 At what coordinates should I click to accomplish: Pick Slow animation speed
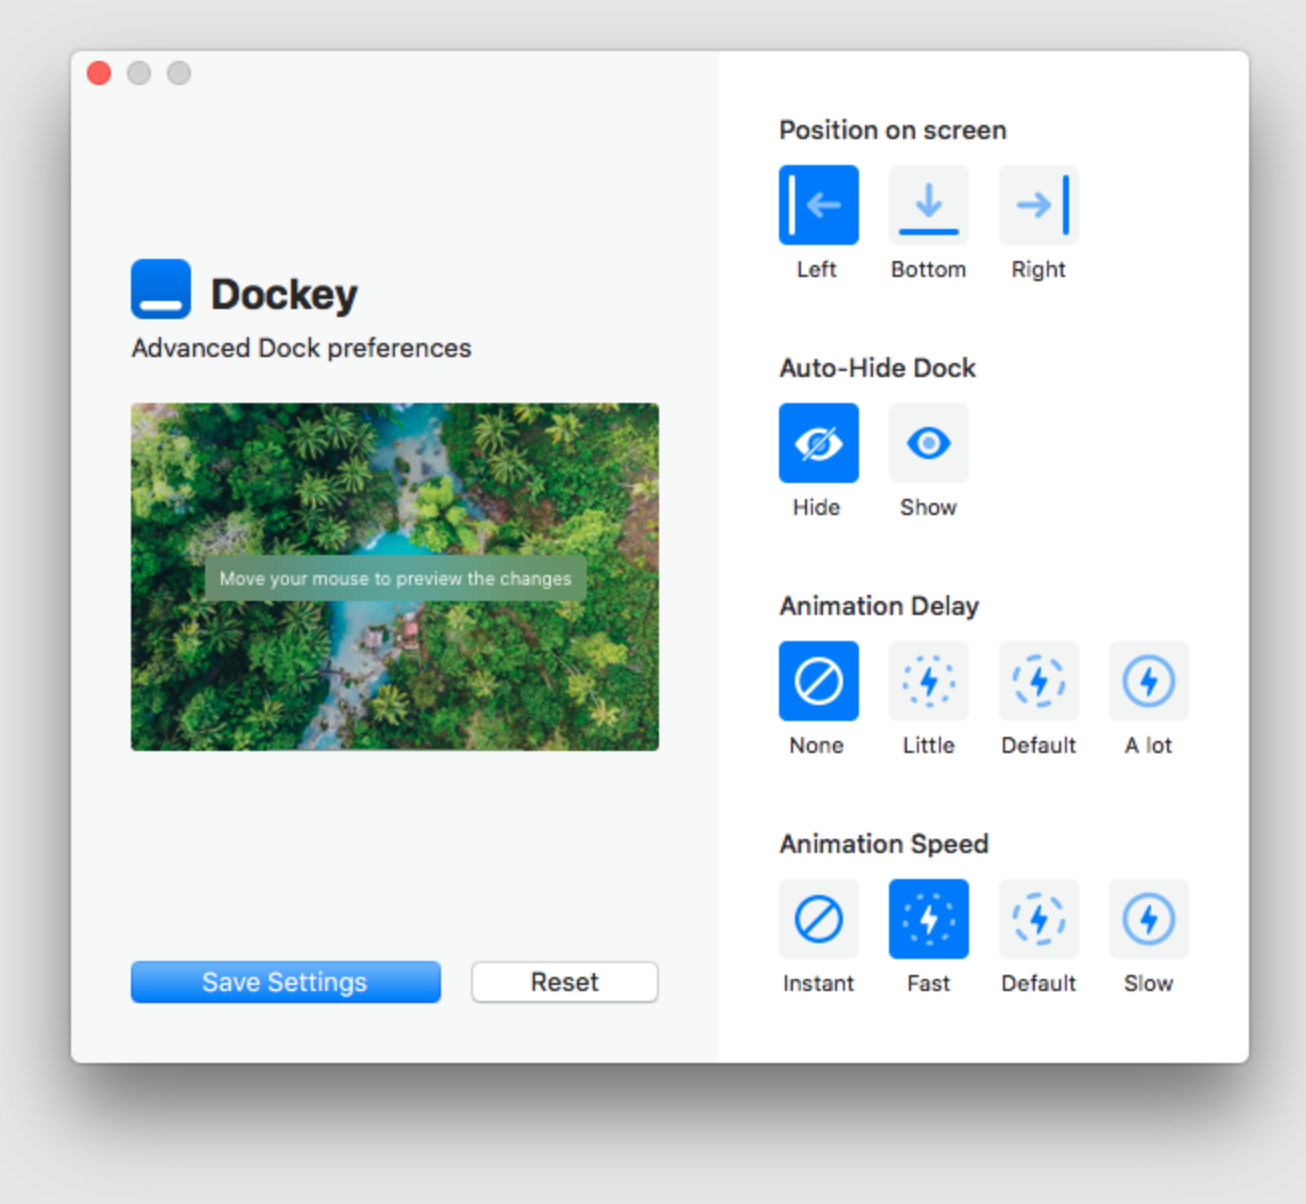click(1148, 919)
